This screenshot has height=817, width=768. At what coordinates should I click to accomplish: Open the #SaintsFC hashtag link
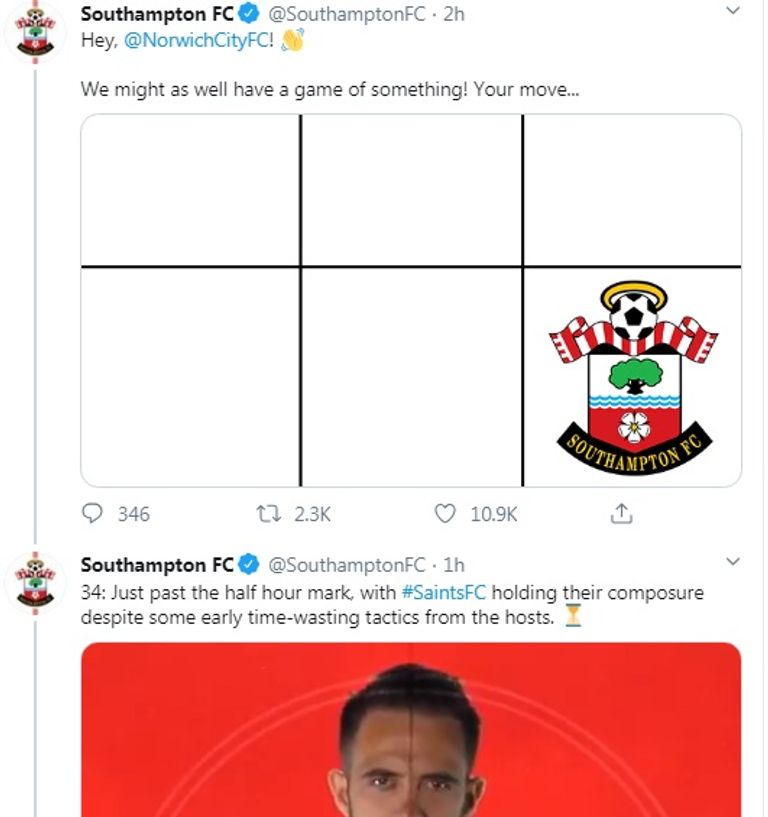pos(443,592)
